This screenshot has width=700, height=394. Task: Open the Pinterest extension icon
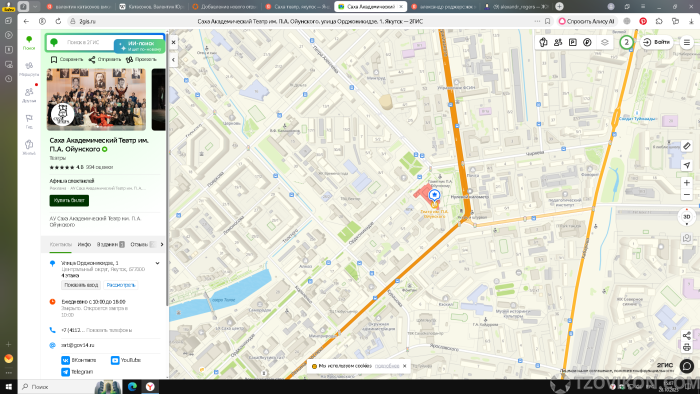pyautogui.click(x=643, y=21)
